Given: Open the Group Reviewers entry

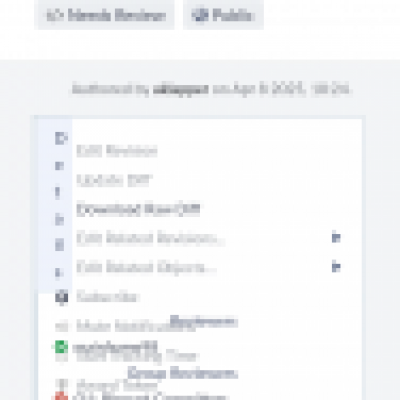Looking at the screenshot, I should pos(183,373).
